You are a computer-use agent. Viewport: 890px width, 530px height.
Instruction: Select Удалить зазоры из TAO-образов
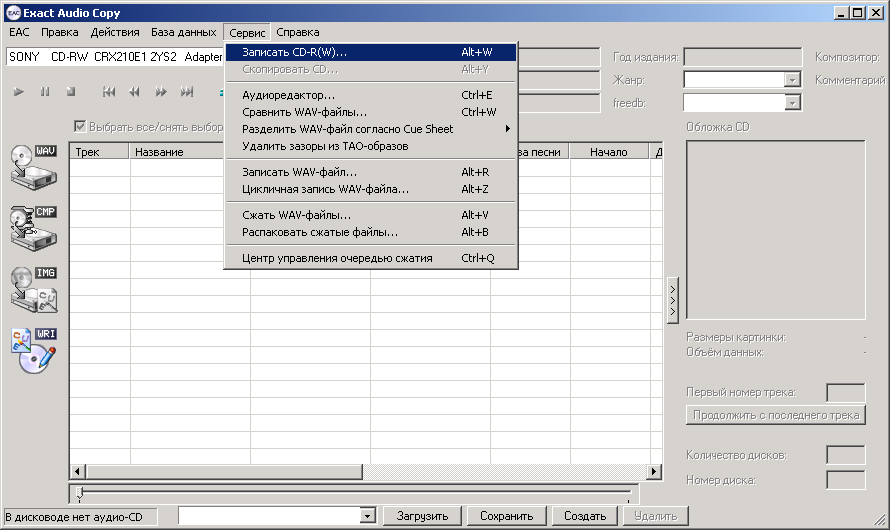371,146
